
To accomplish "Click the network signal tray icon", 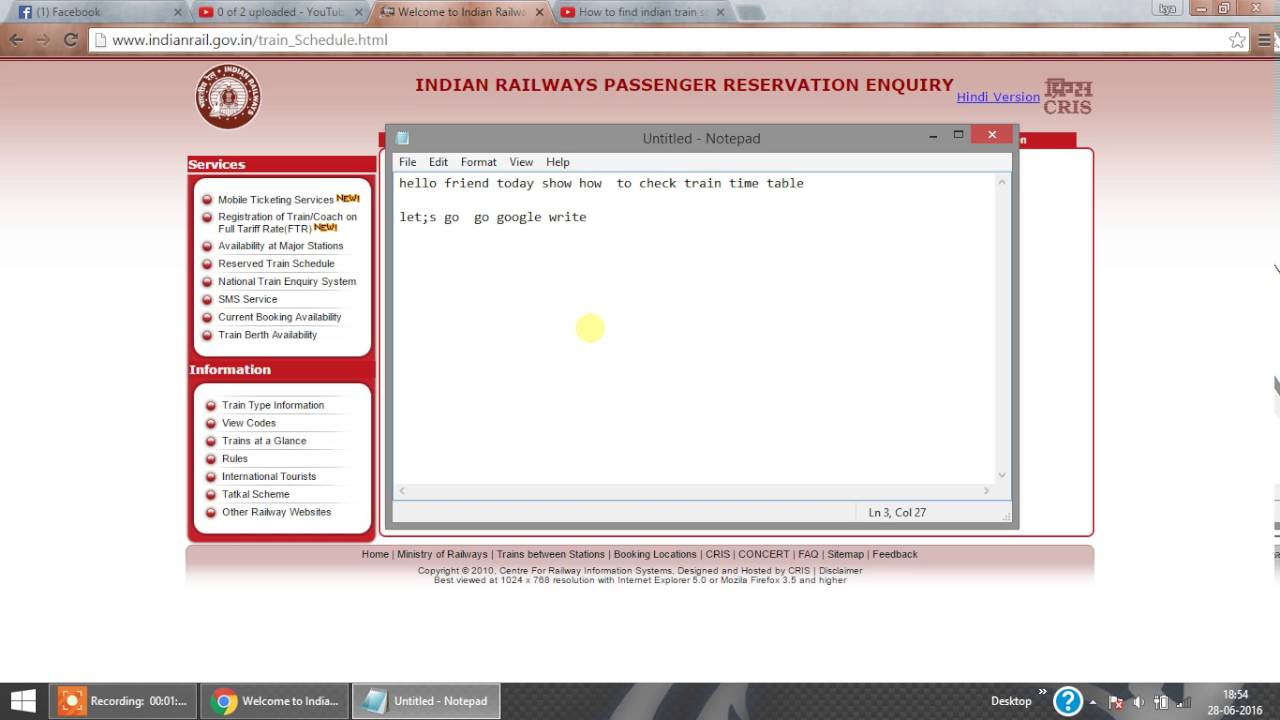I will [x=1185, y=701].
